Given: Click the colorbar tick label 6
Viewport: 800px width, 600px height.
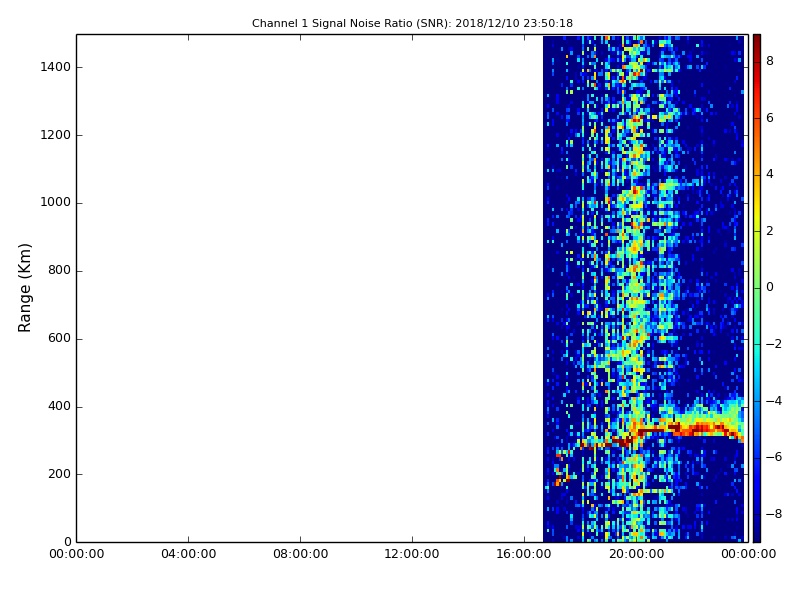Looking at the screenshot, I should (769, 118).
